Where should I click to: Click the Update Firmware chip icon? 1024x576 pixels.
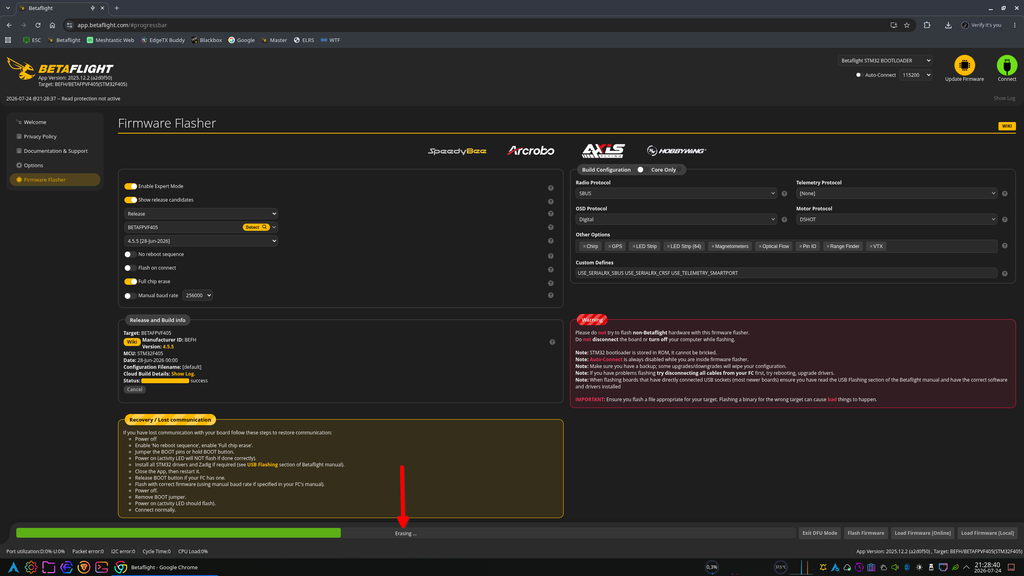(x=964, y=65)
